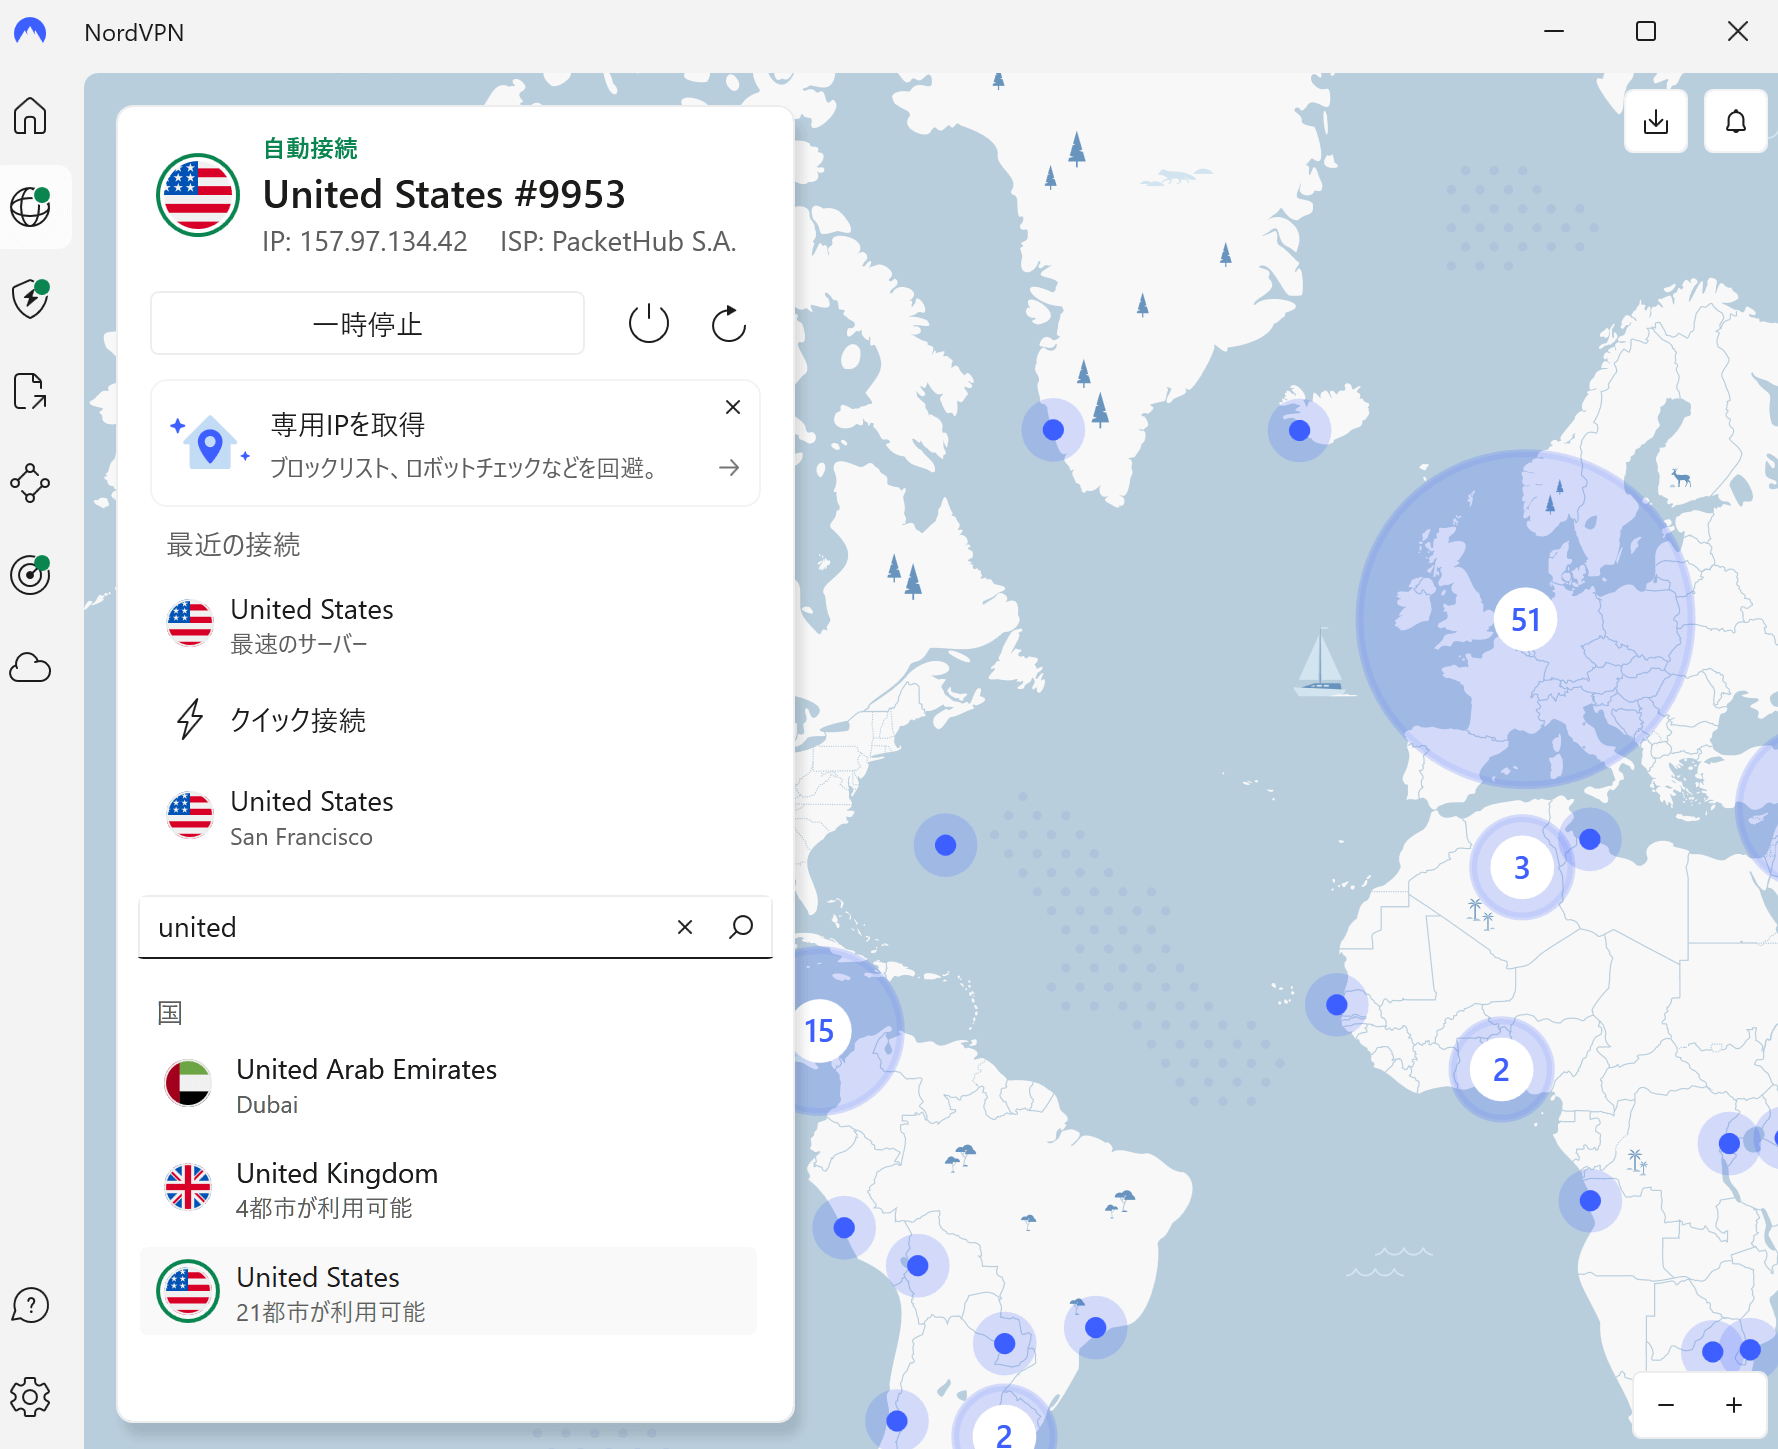
Task: Clear the search field text
Action: tap(685, 927)
